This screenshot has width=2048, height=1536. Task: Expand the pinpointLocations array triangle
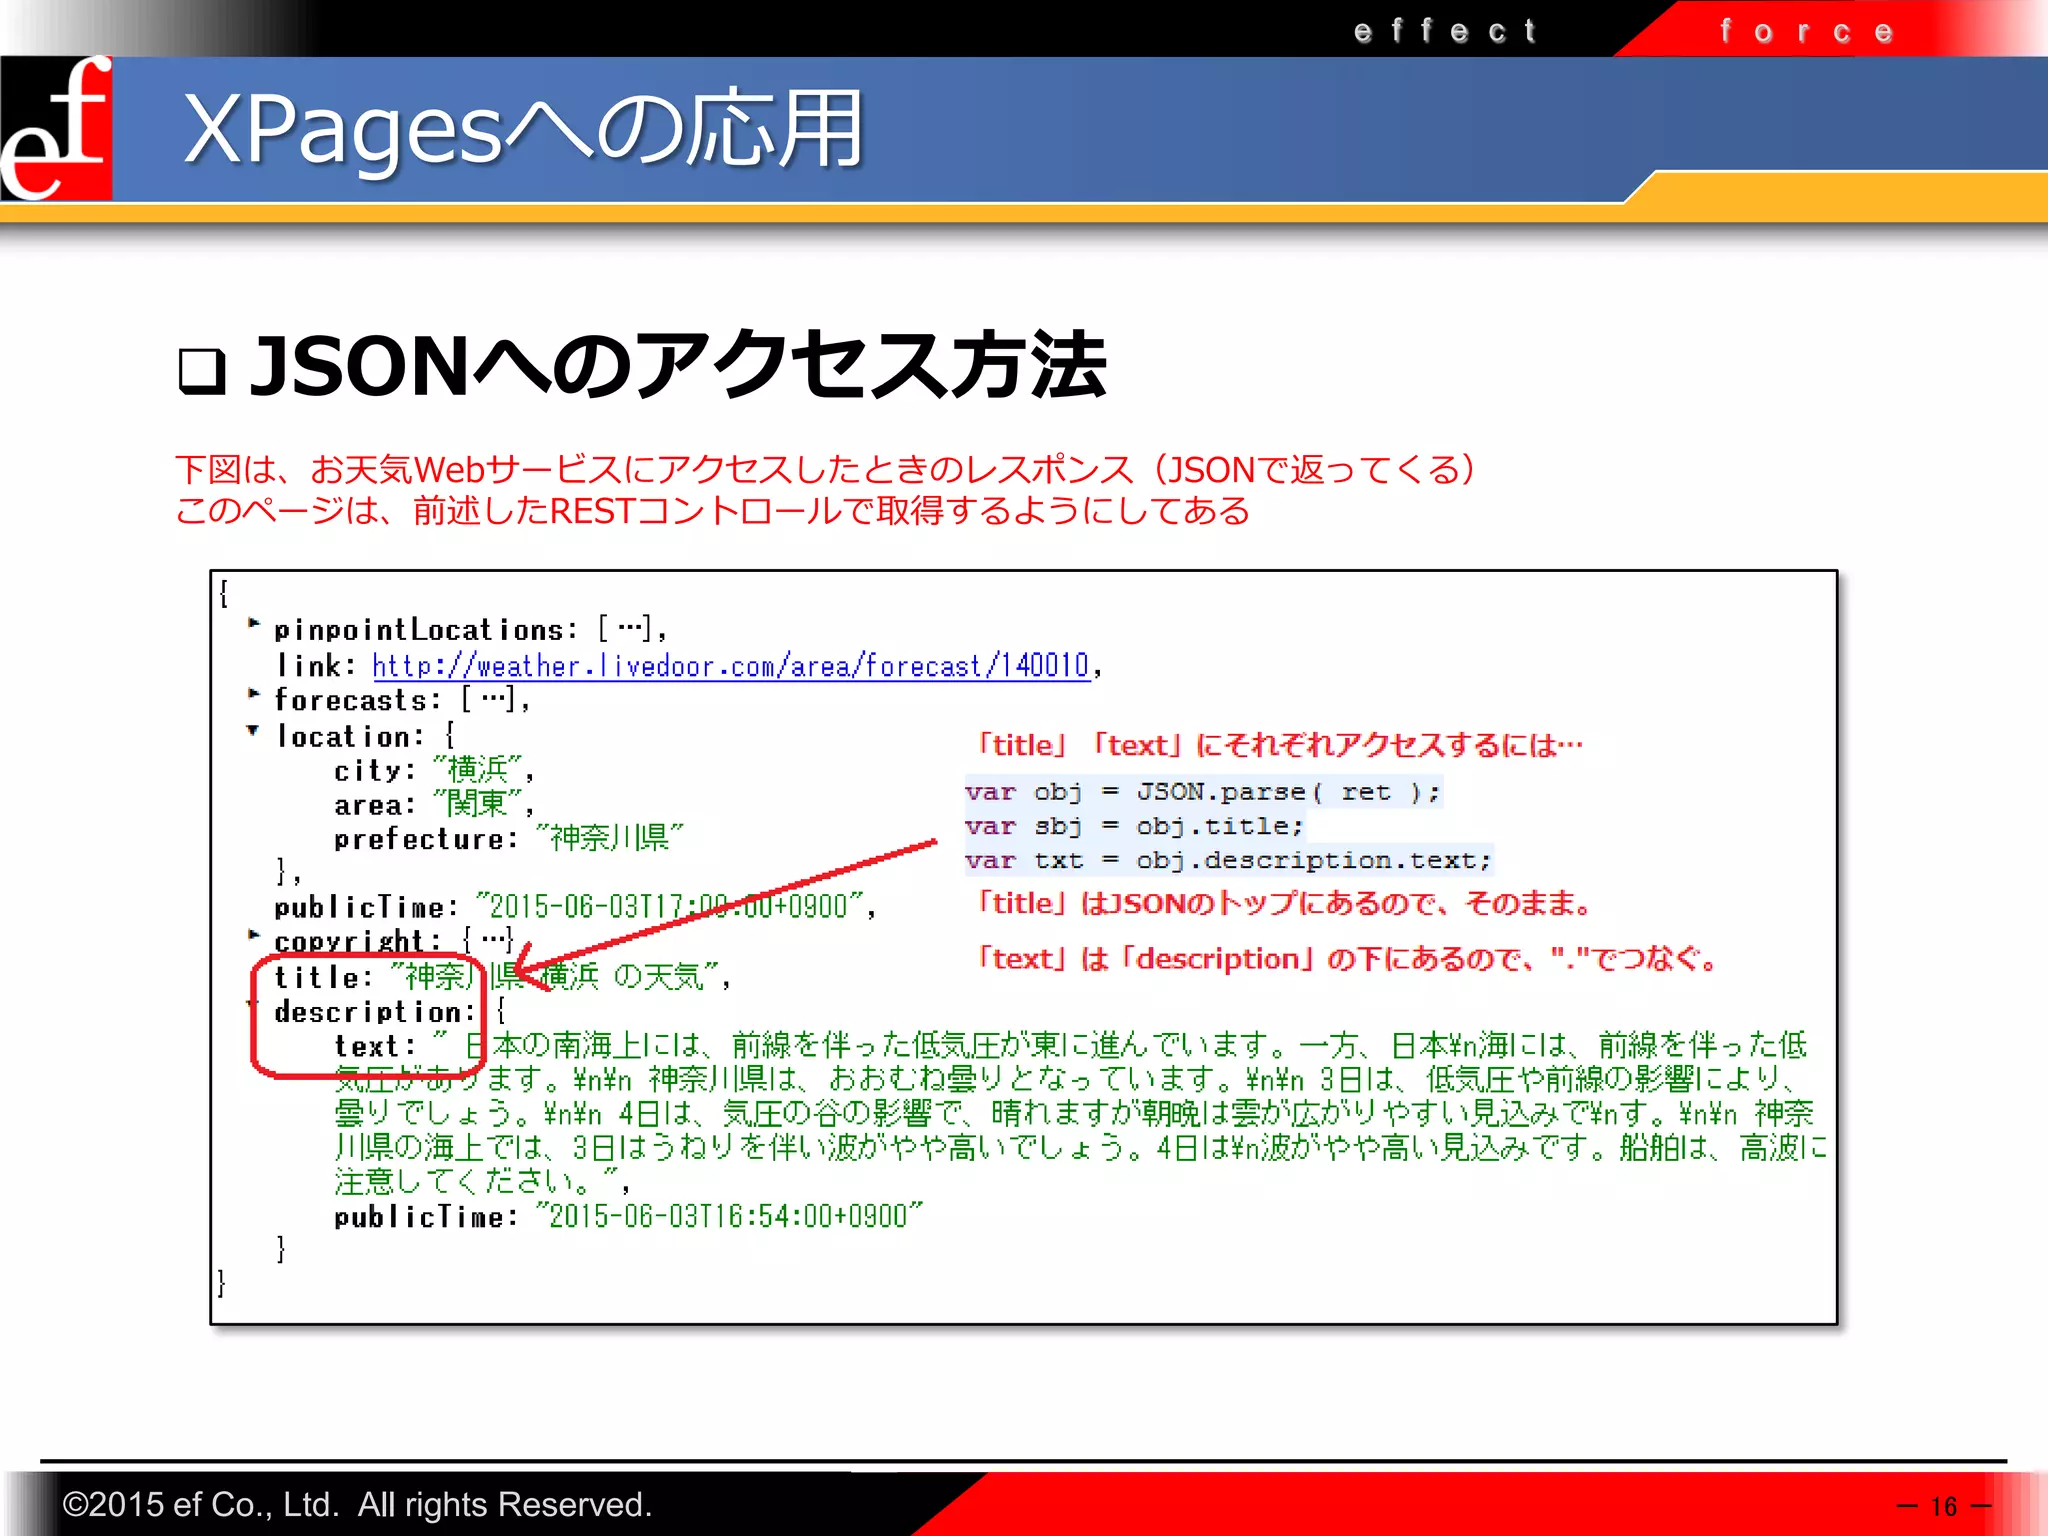tap(254, 624)
